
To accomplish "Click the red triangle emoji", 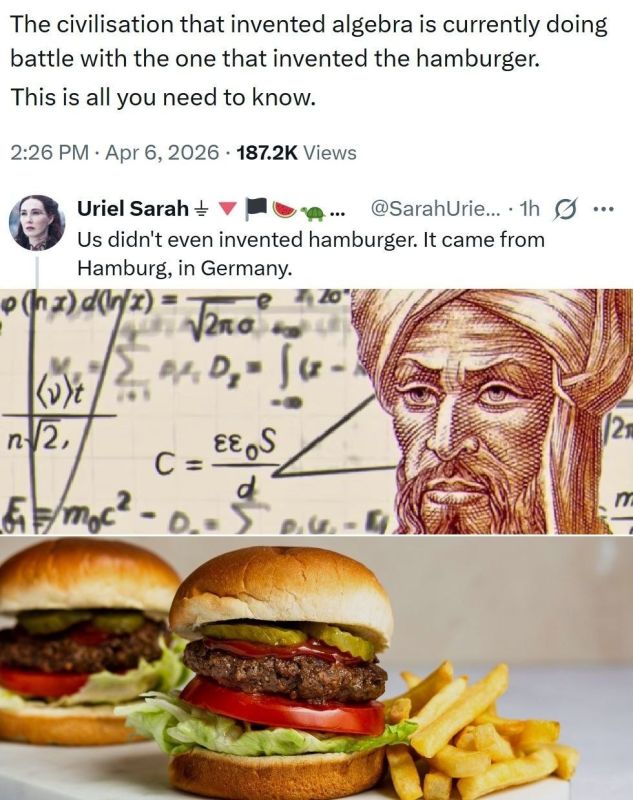I will [229, 209].
